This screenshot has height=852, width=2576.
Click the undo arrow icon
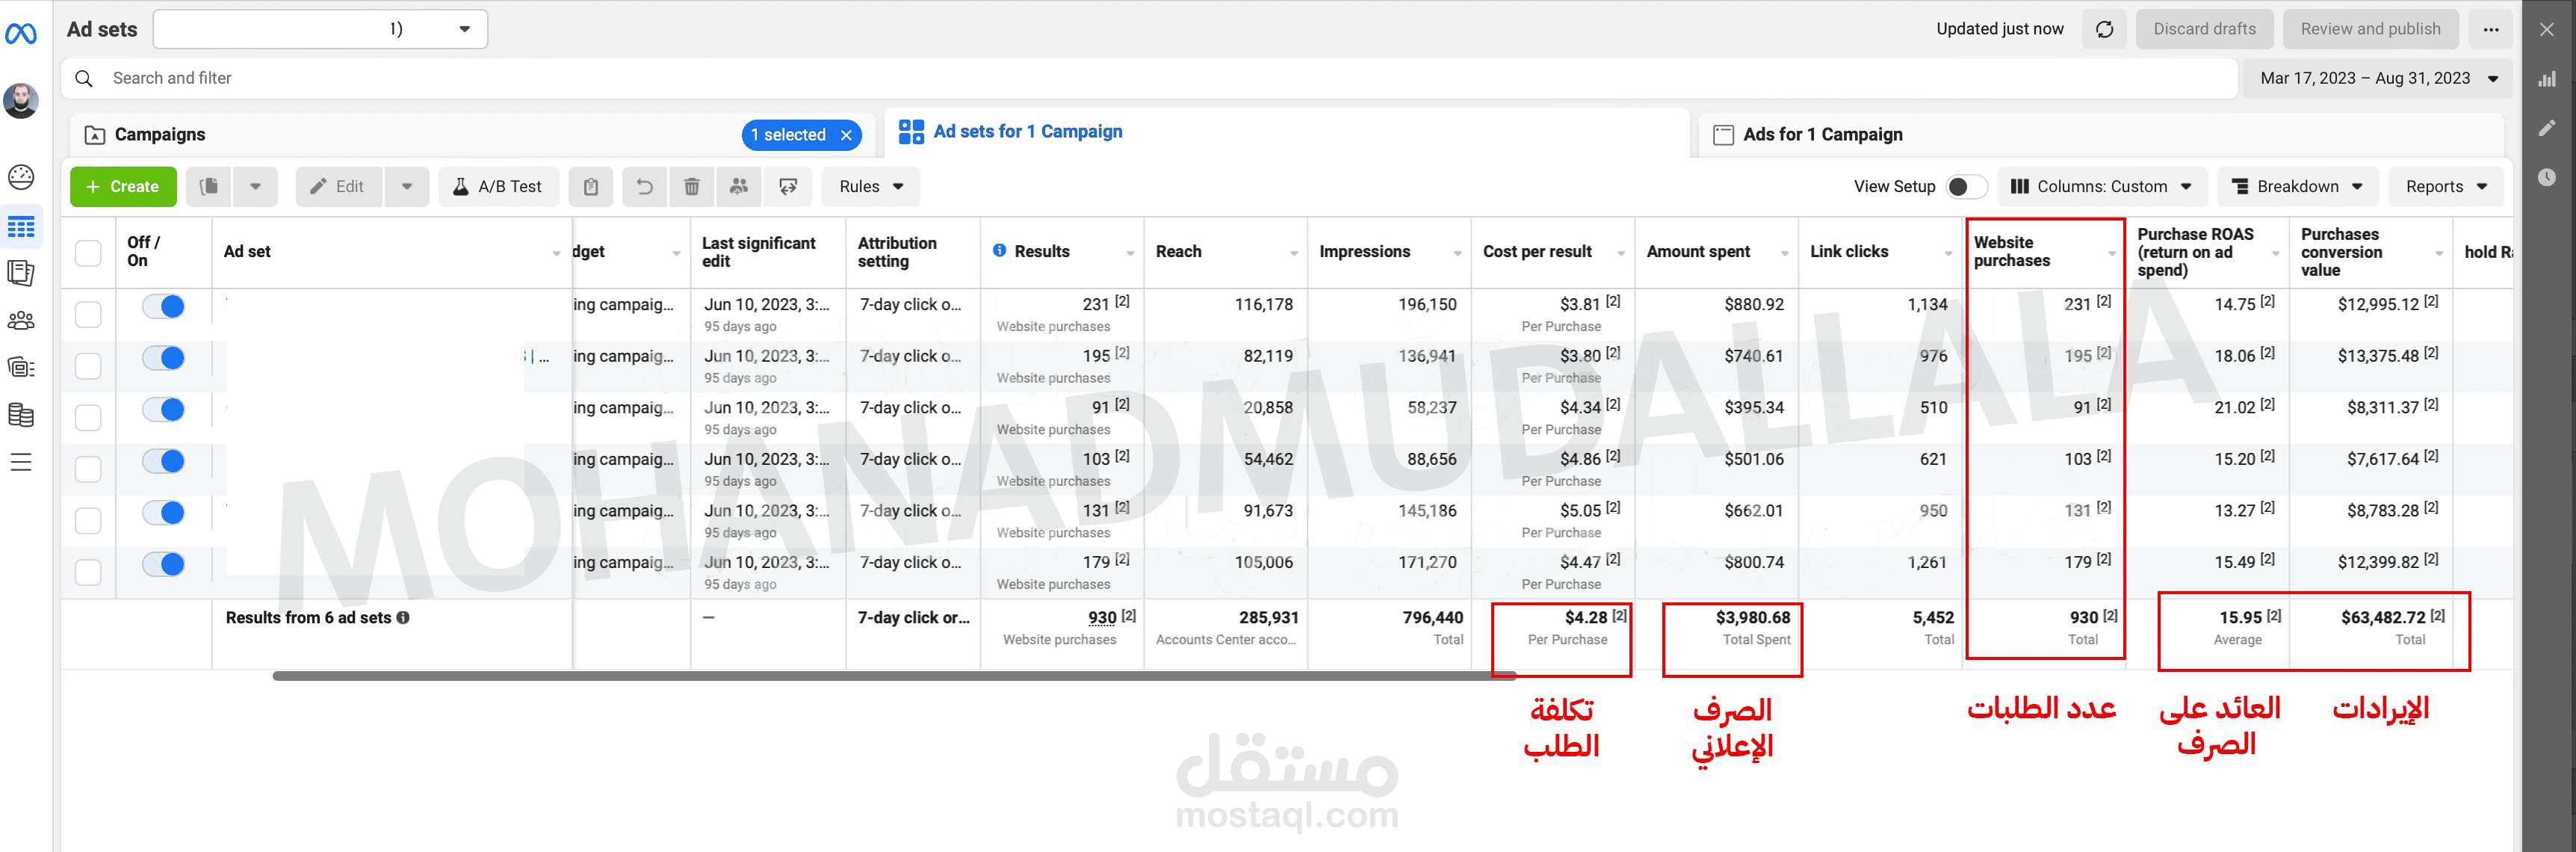tap(645, 187)
